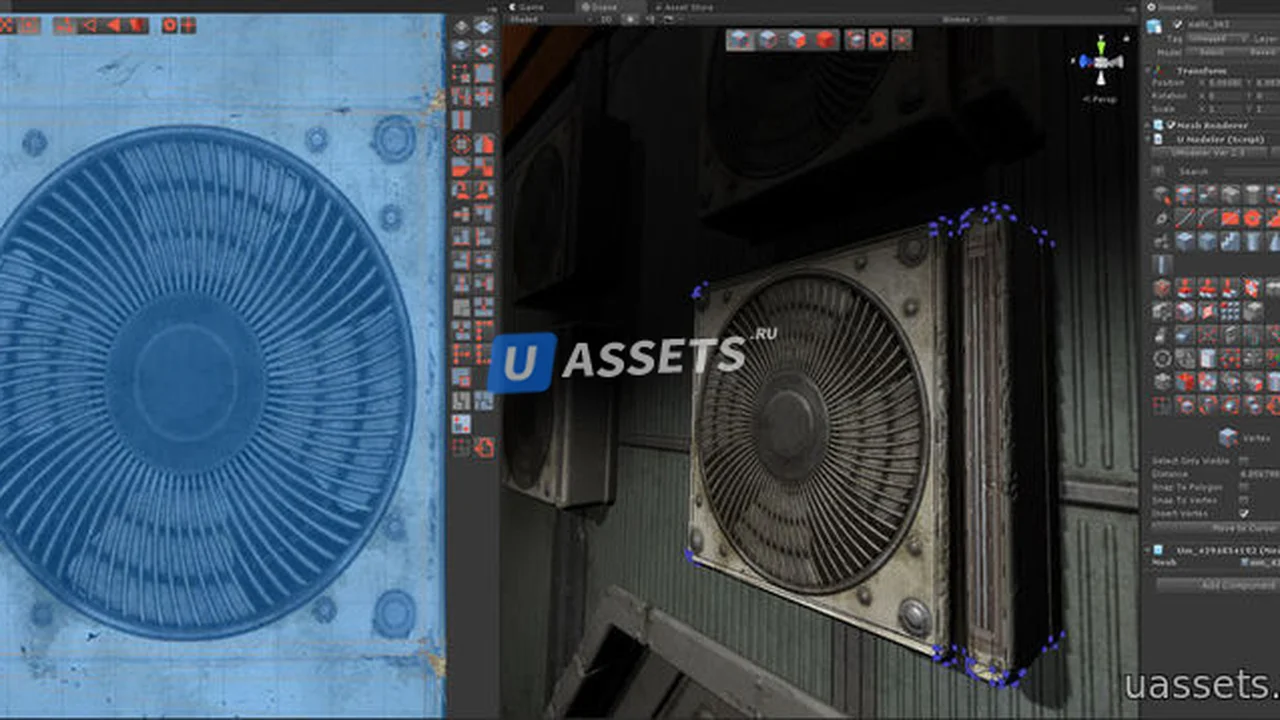Select the Line drawing tool

coord(1184,217)
